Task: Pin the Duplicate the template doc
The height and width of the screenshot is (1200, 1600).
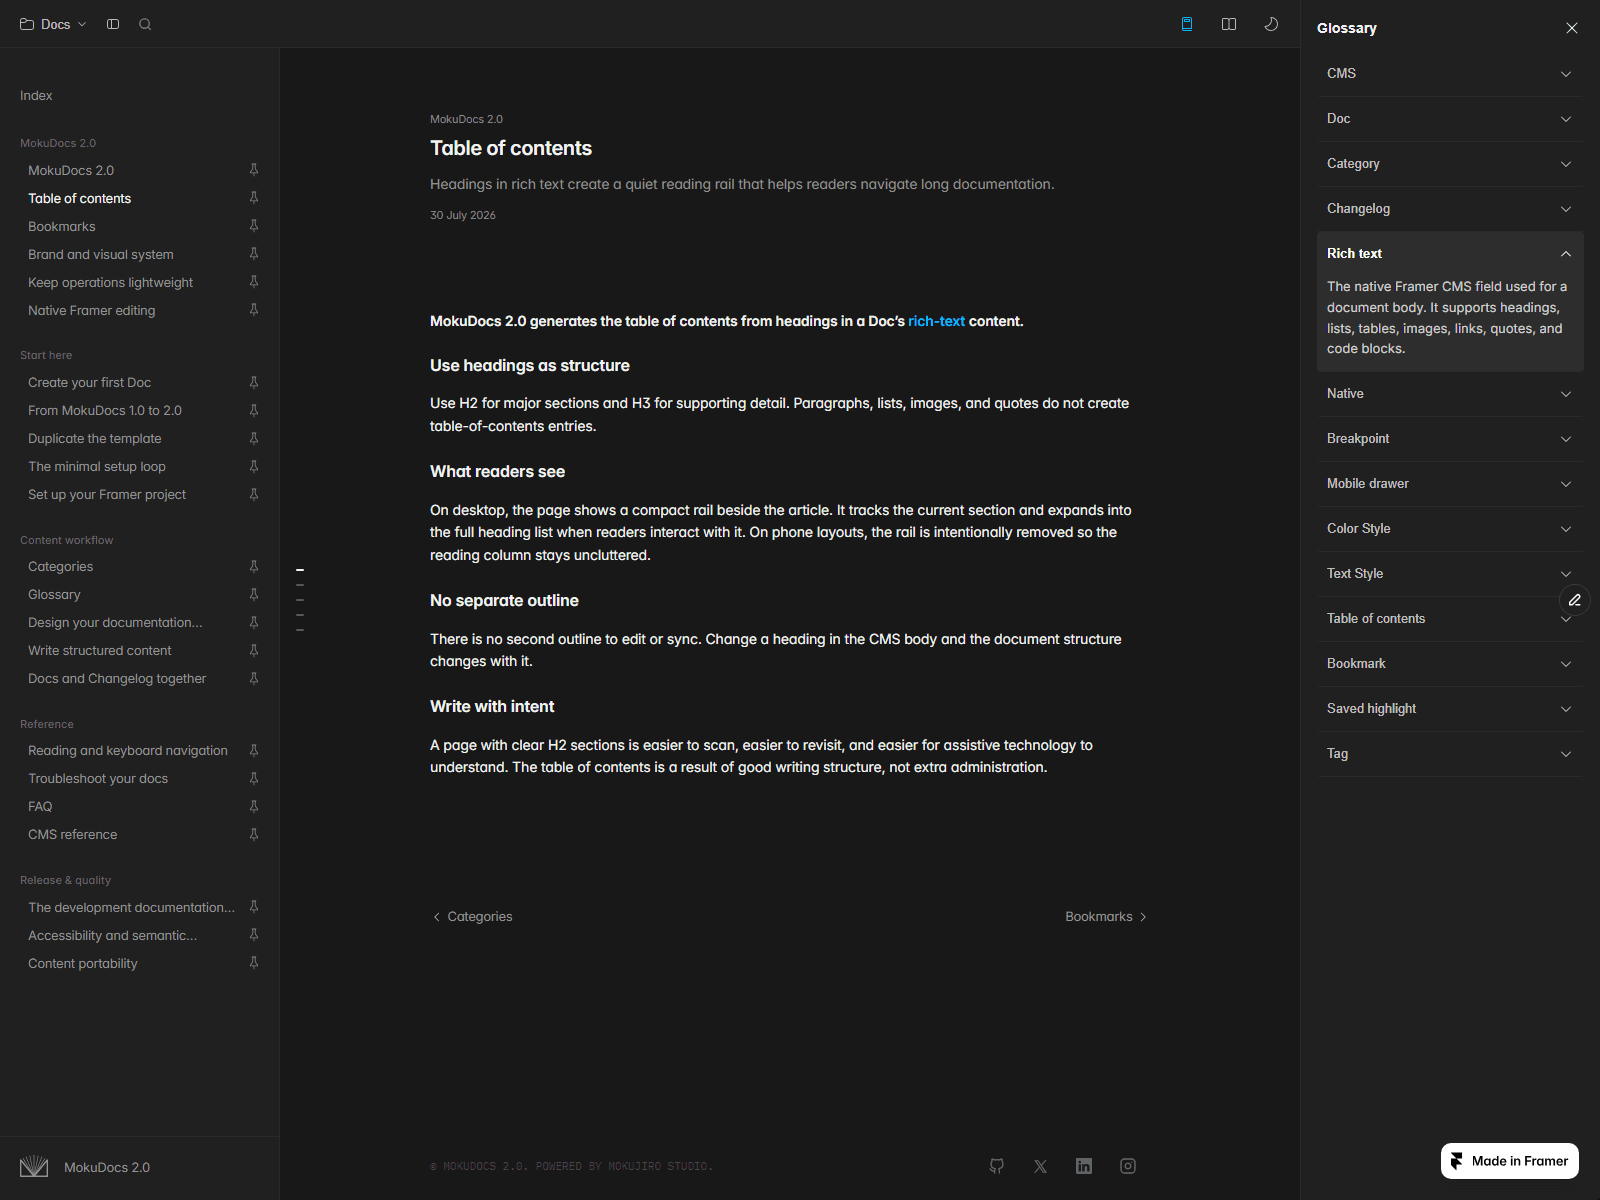Action: (254, 438)
